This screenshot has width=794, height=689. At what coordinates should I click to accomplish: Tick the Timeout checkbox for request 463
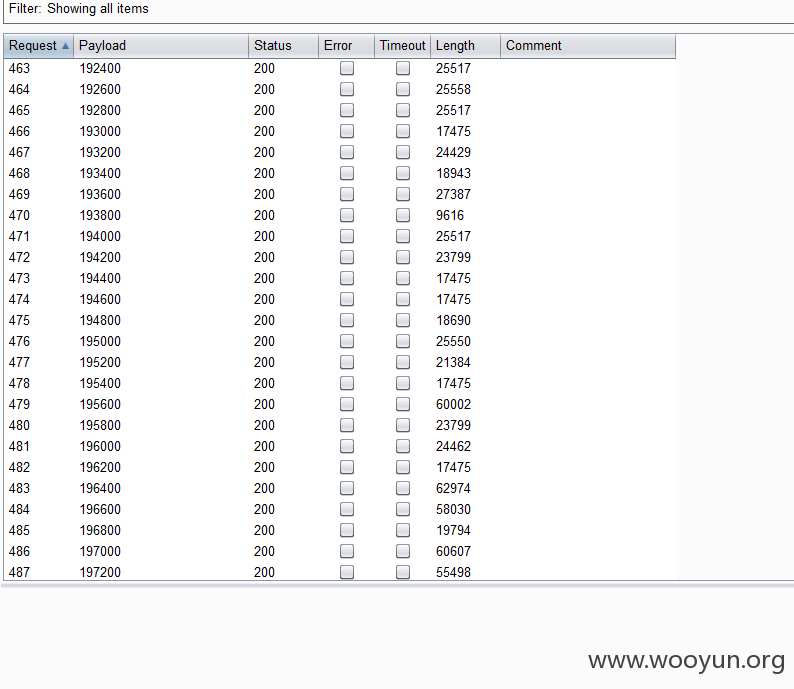pos(403,68)
